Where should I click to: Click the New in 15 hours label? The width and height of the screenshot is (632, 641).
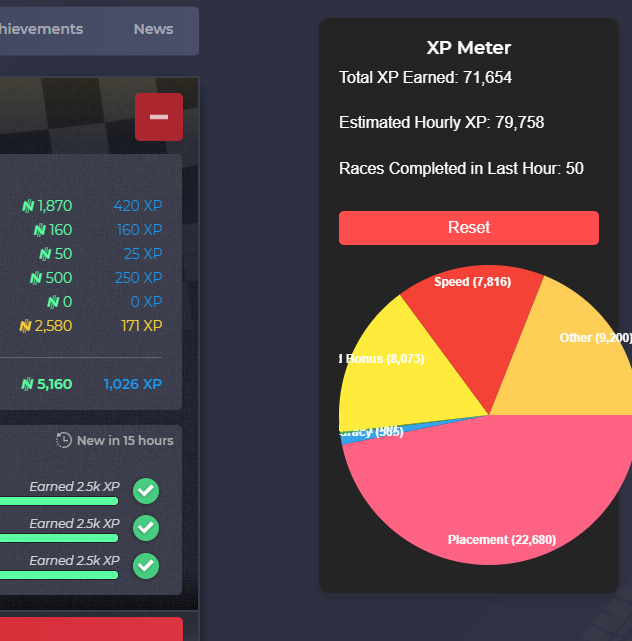pyautogui.click(x=125, y=441)
